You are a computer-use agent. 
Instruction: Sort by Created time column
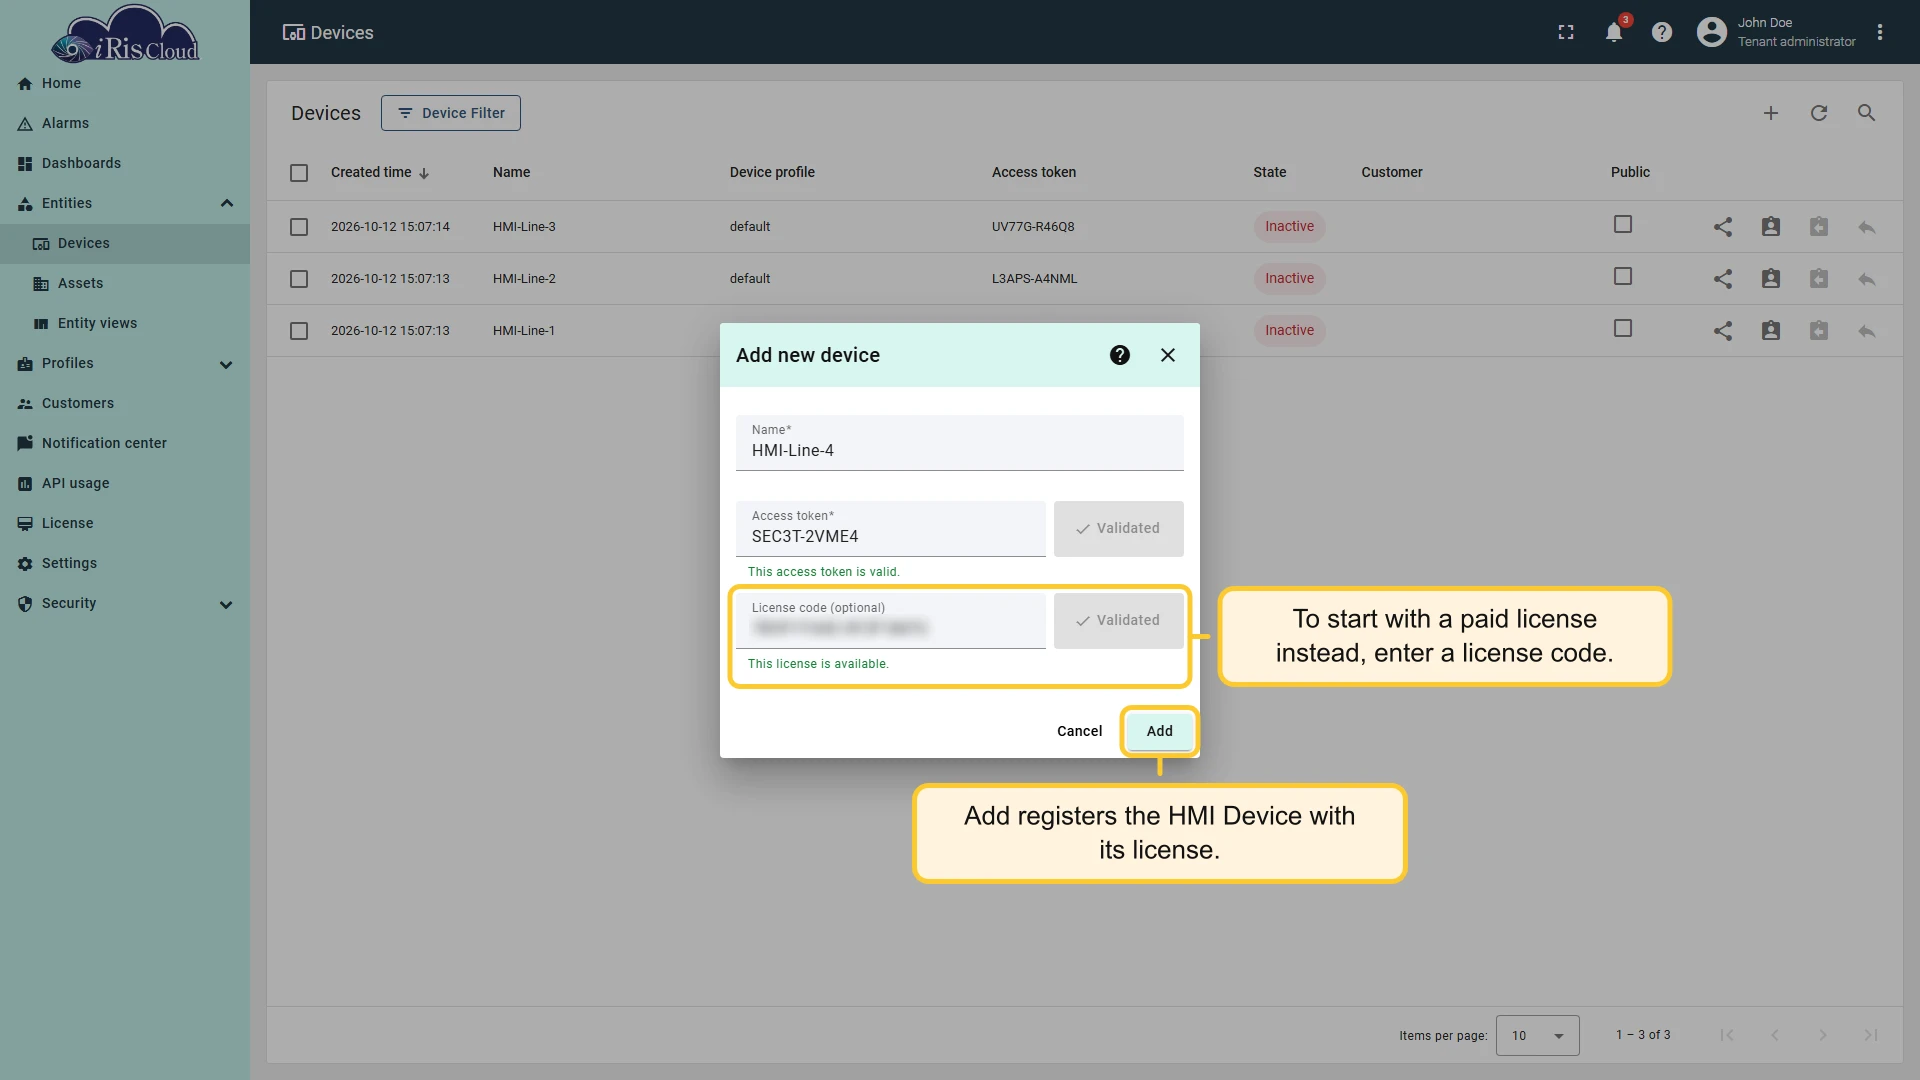[380, 172]
